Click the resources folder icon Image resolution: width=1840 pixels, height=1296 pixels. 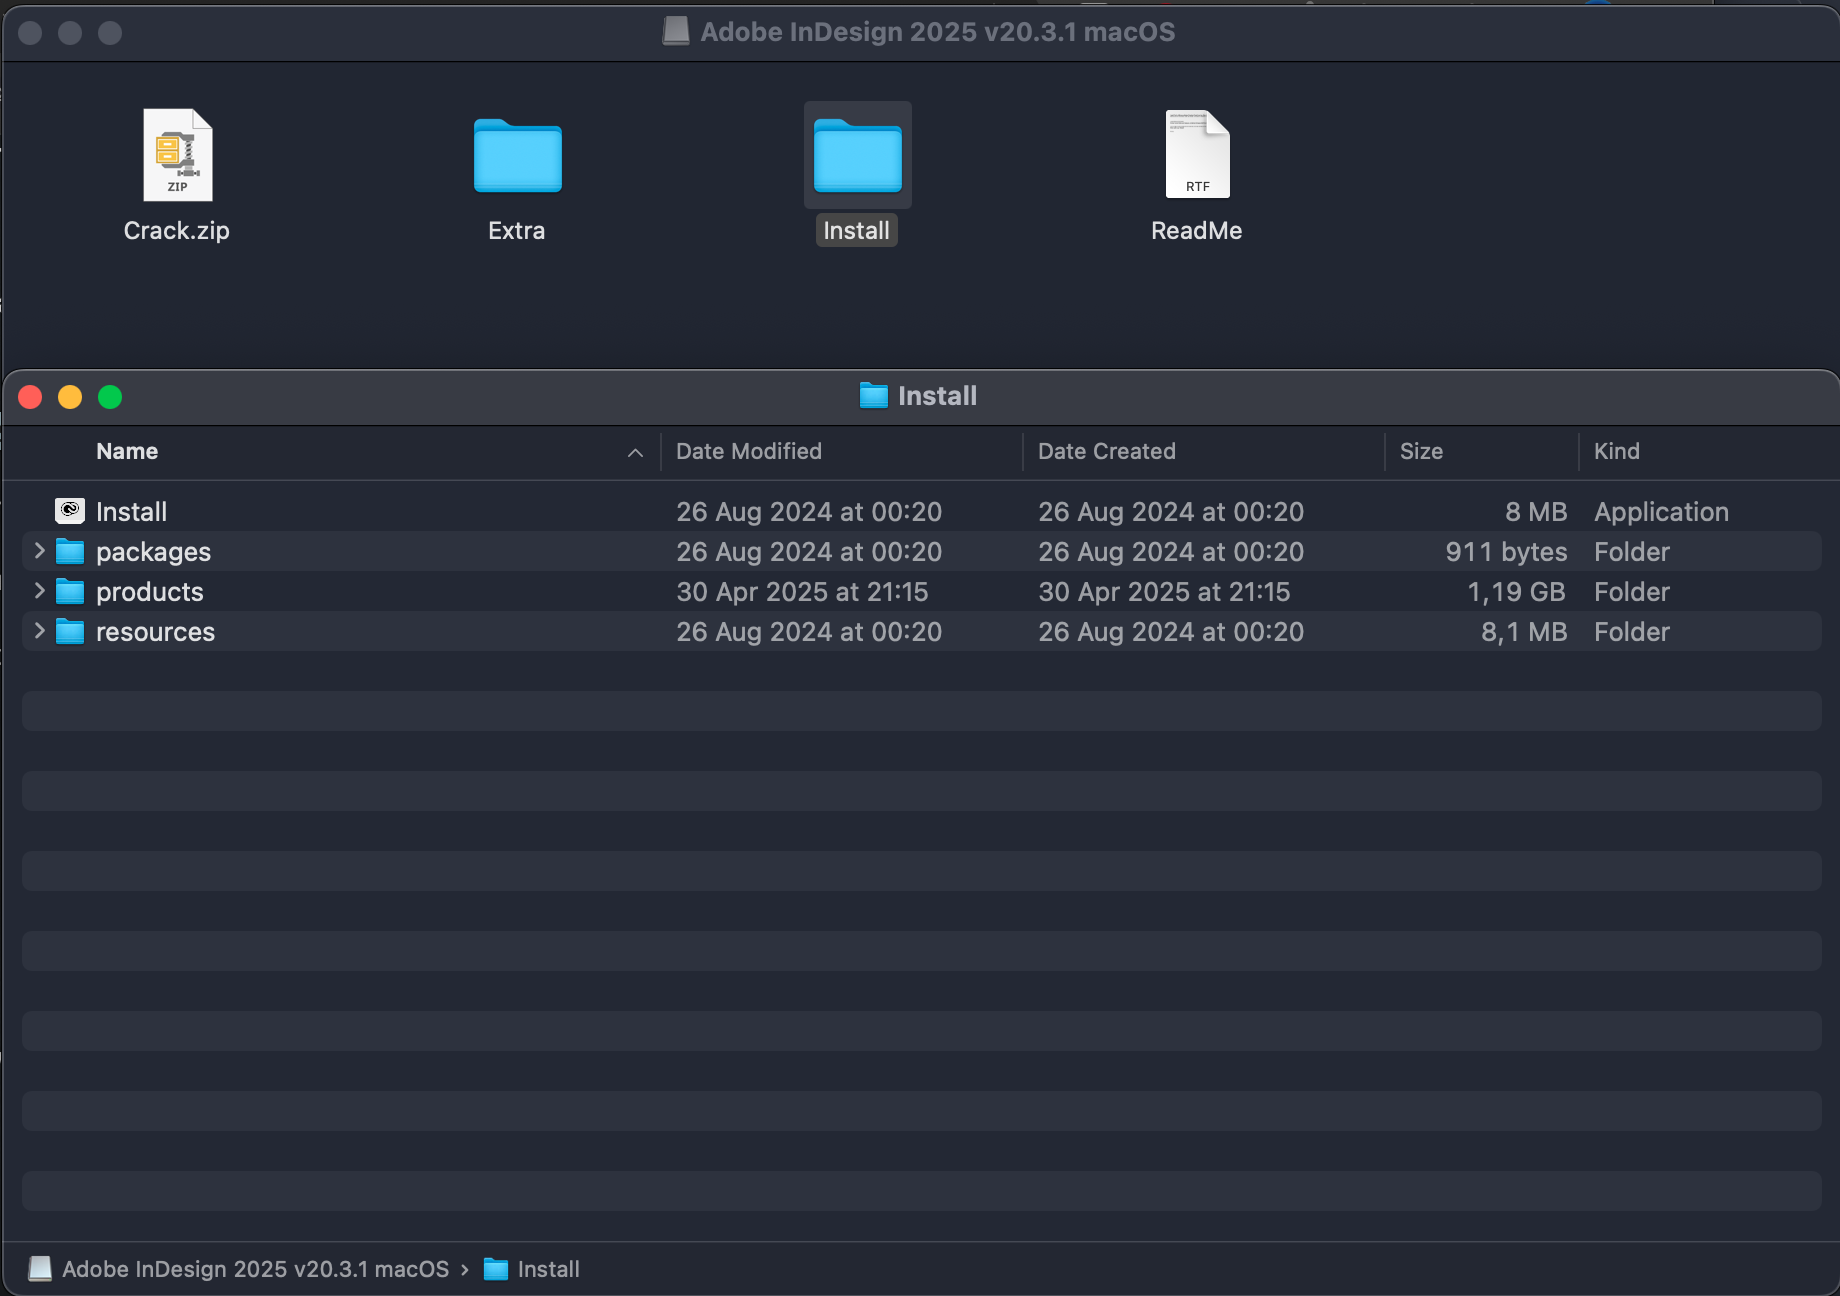coord(70,631)
